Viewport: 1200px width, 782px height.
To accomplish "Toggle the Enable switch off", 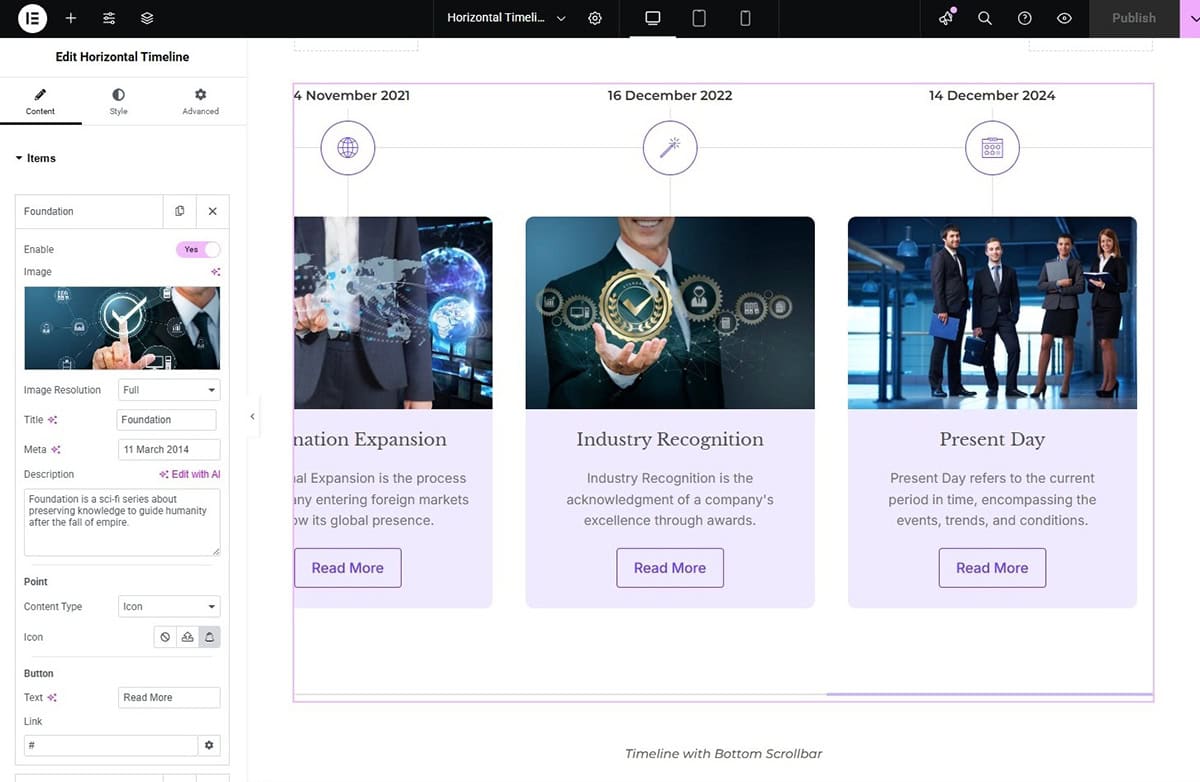I will (198, 249).
